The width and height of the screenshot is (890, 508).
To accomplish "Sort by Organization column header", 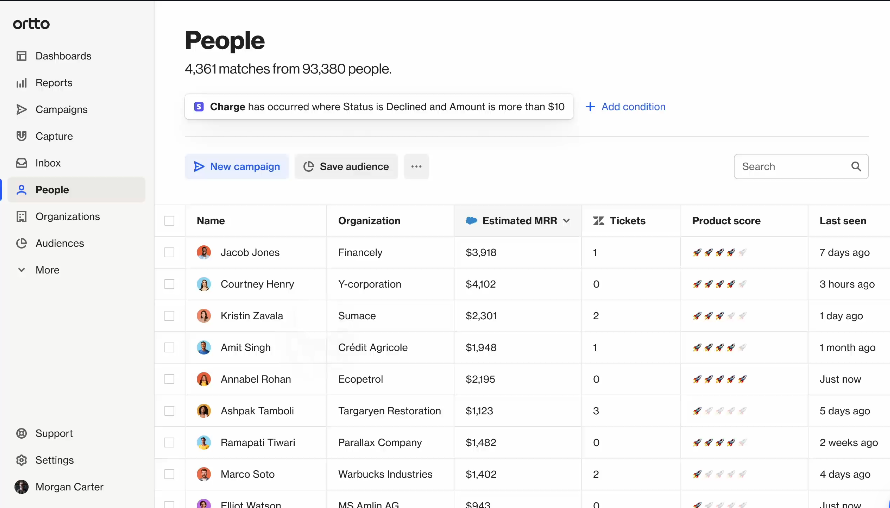I will pyautogui.click(x=369, y=221).
